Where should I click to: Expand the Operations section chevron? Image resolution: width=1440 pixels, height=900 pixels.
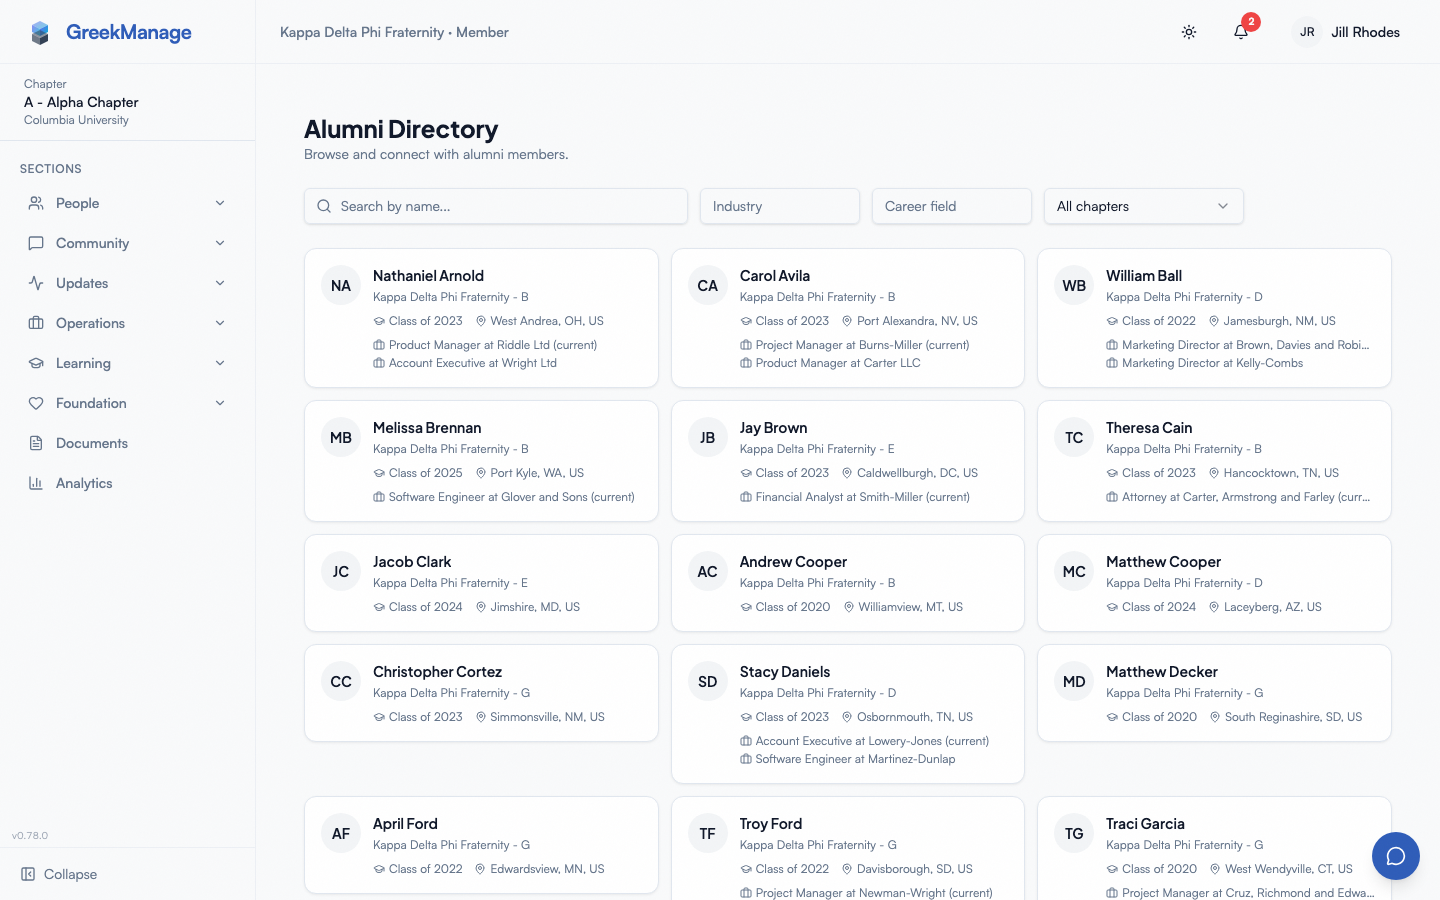point(220,323)
